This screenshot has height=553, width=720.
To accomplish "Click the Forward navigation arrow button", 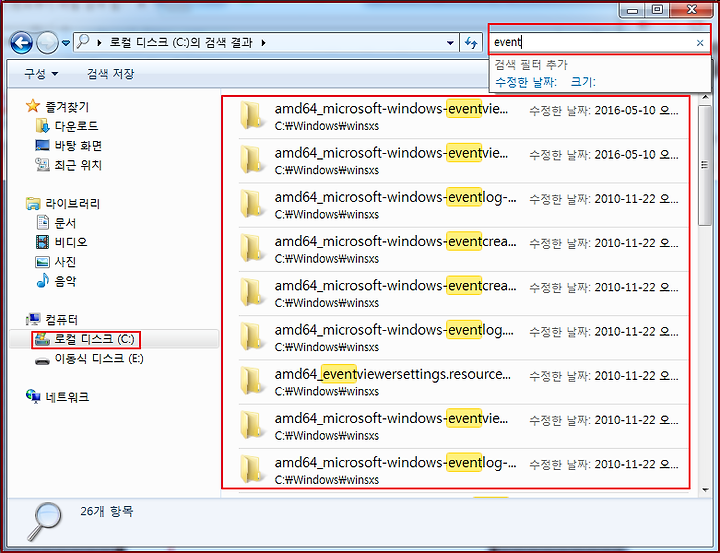I will pos(47,43).
